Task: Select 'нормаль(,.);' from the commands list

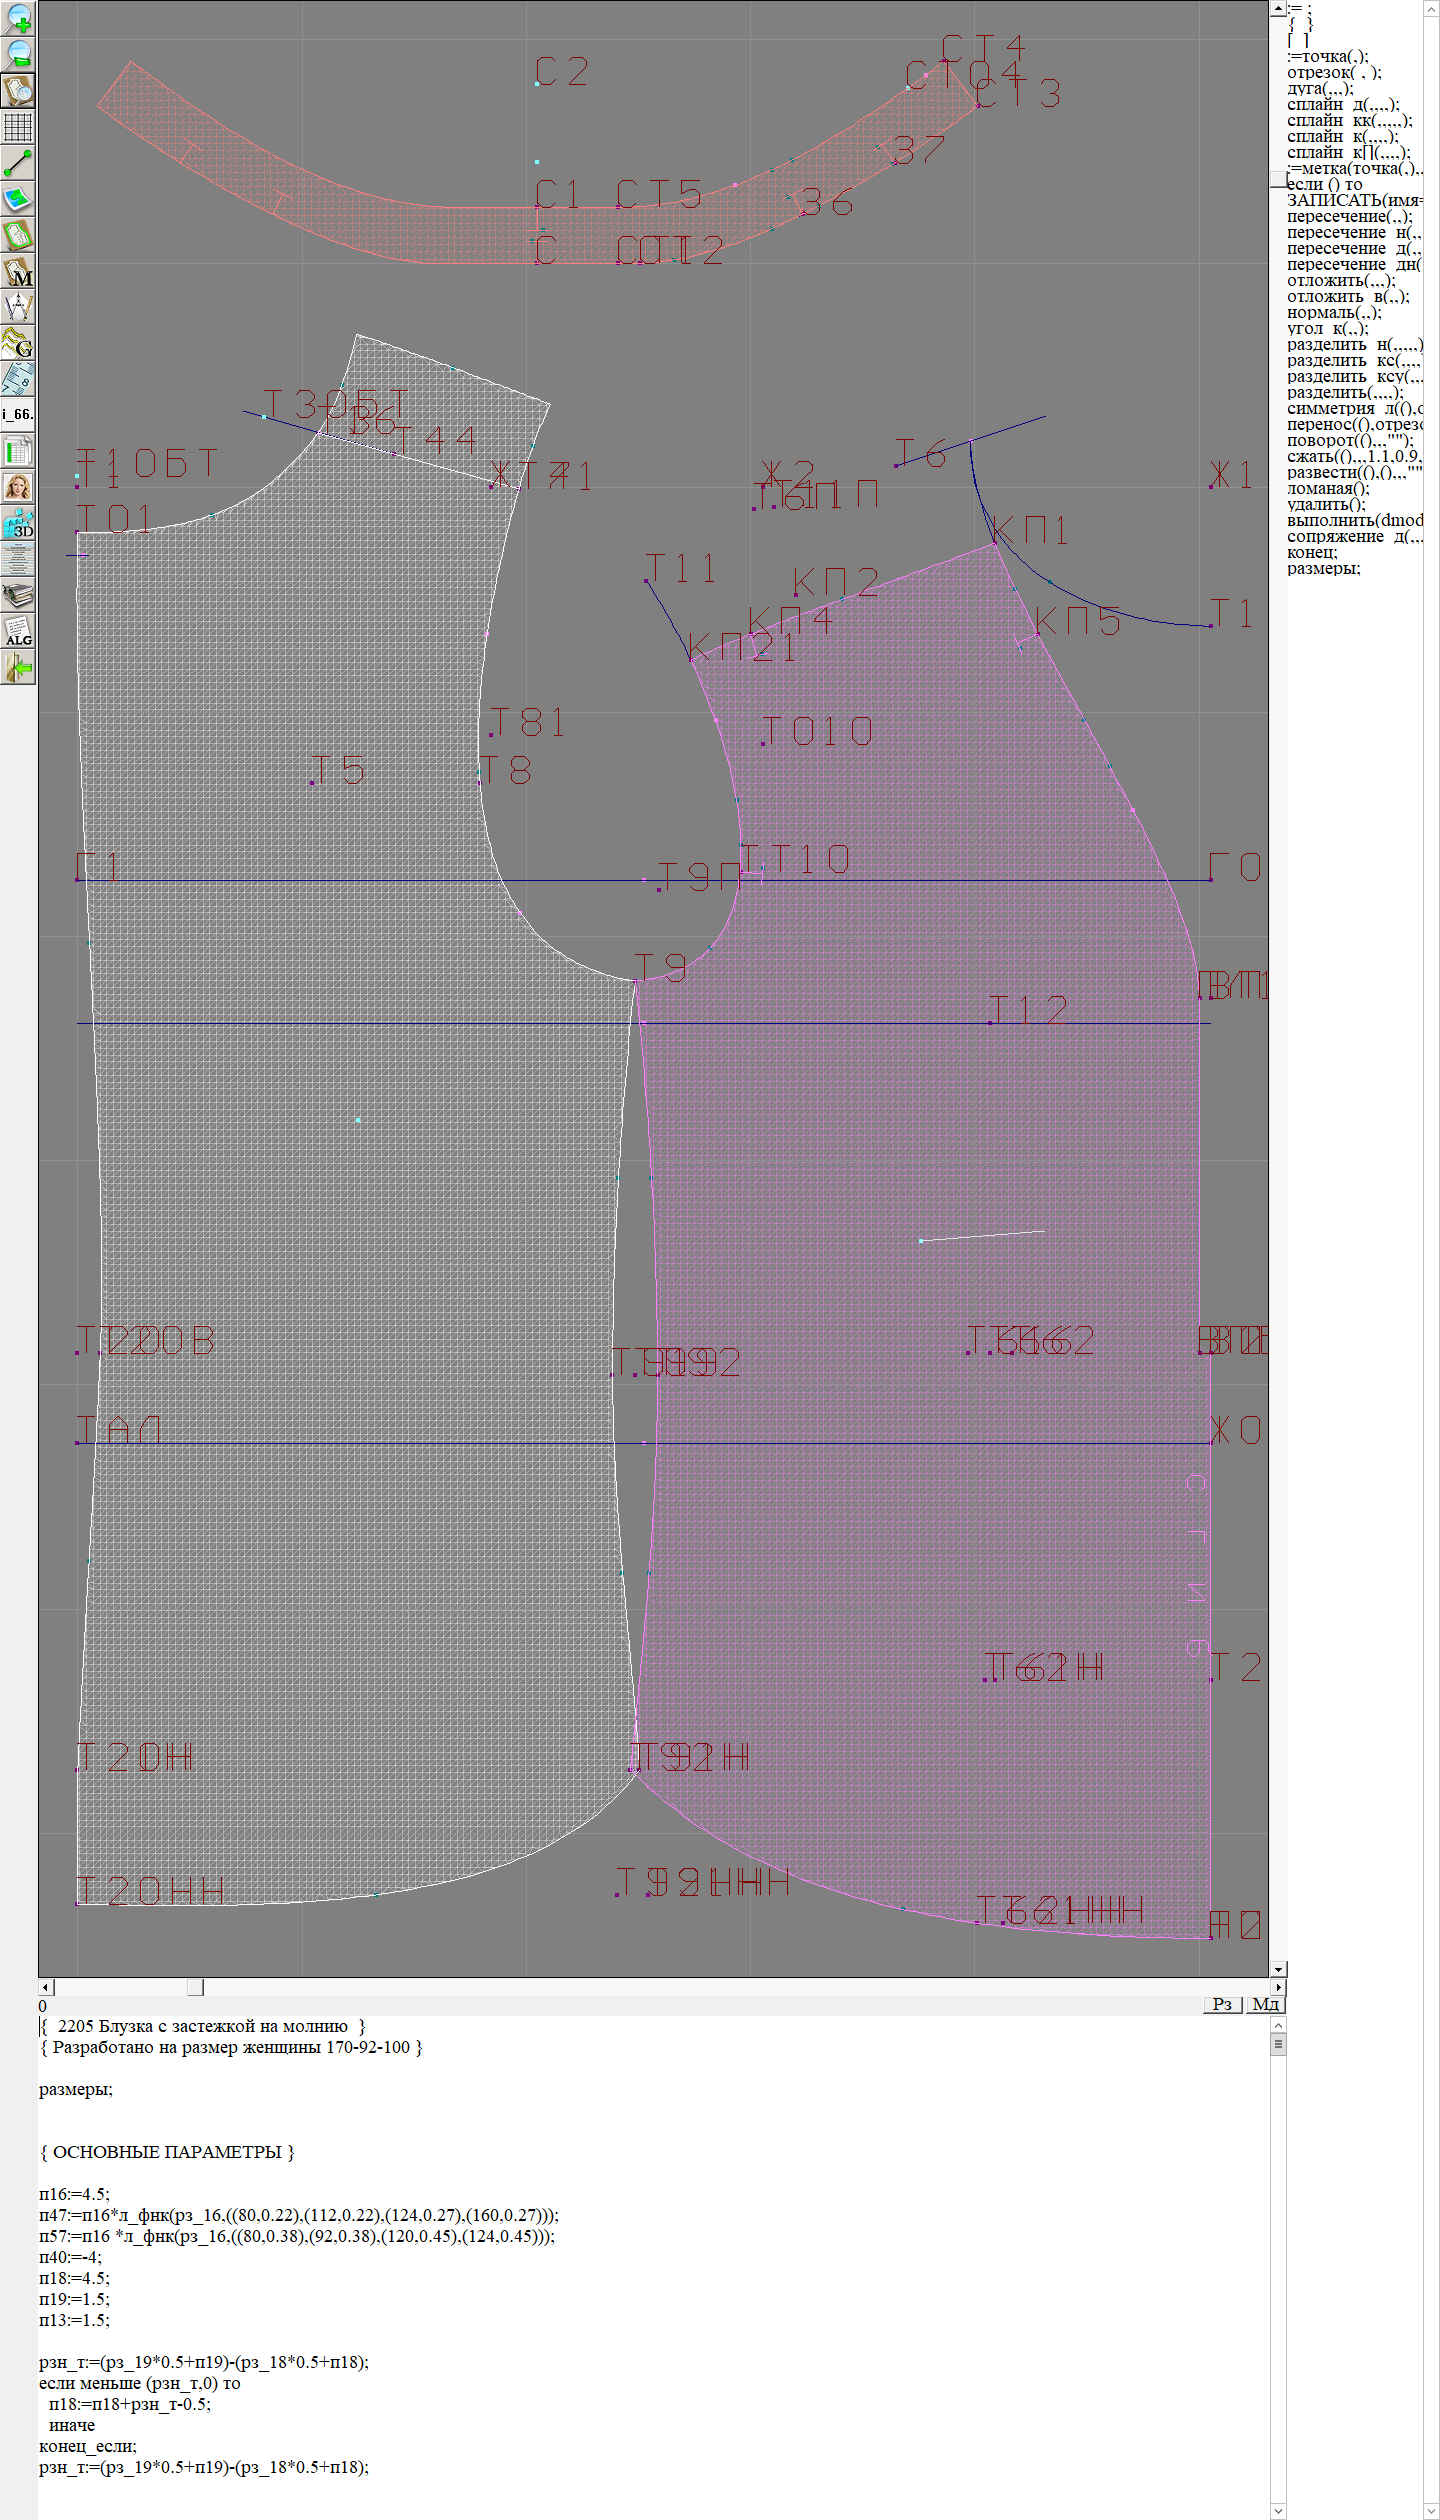Action: click(1333, 313)
